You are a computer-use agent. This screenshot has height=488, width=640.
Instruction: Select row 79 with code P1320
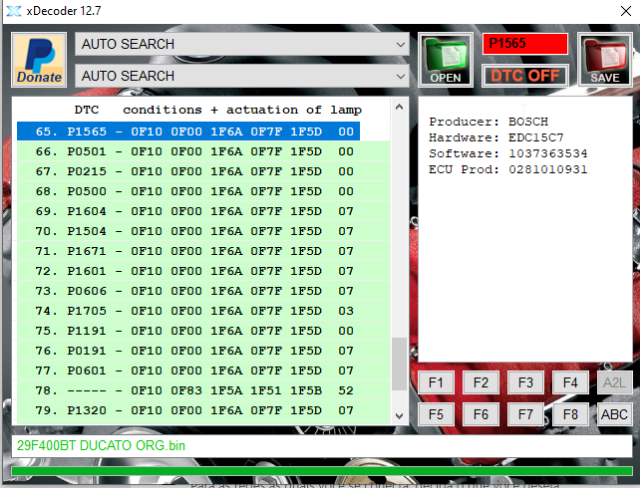(x=188, y=411)
